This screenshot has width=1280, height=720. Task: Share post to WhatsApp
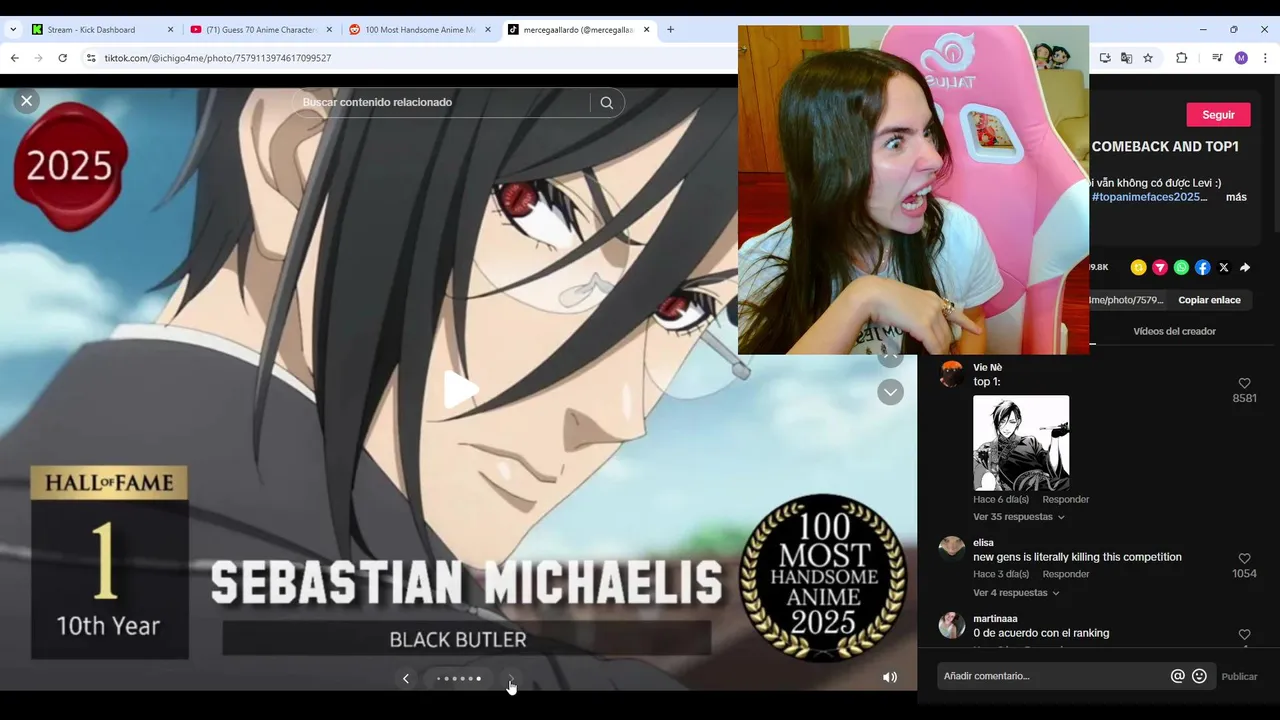pyautogui.click(x=1181, y=267)
